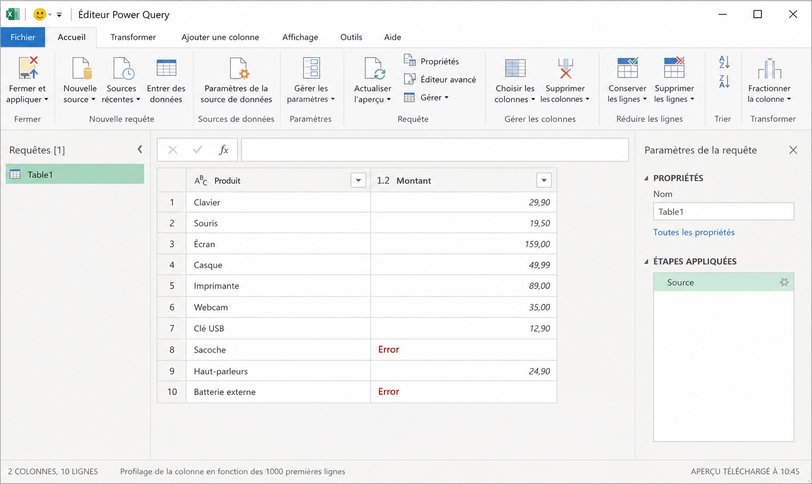Click 2 COLONNES, 10 LIGNES status text

point(53,472)
